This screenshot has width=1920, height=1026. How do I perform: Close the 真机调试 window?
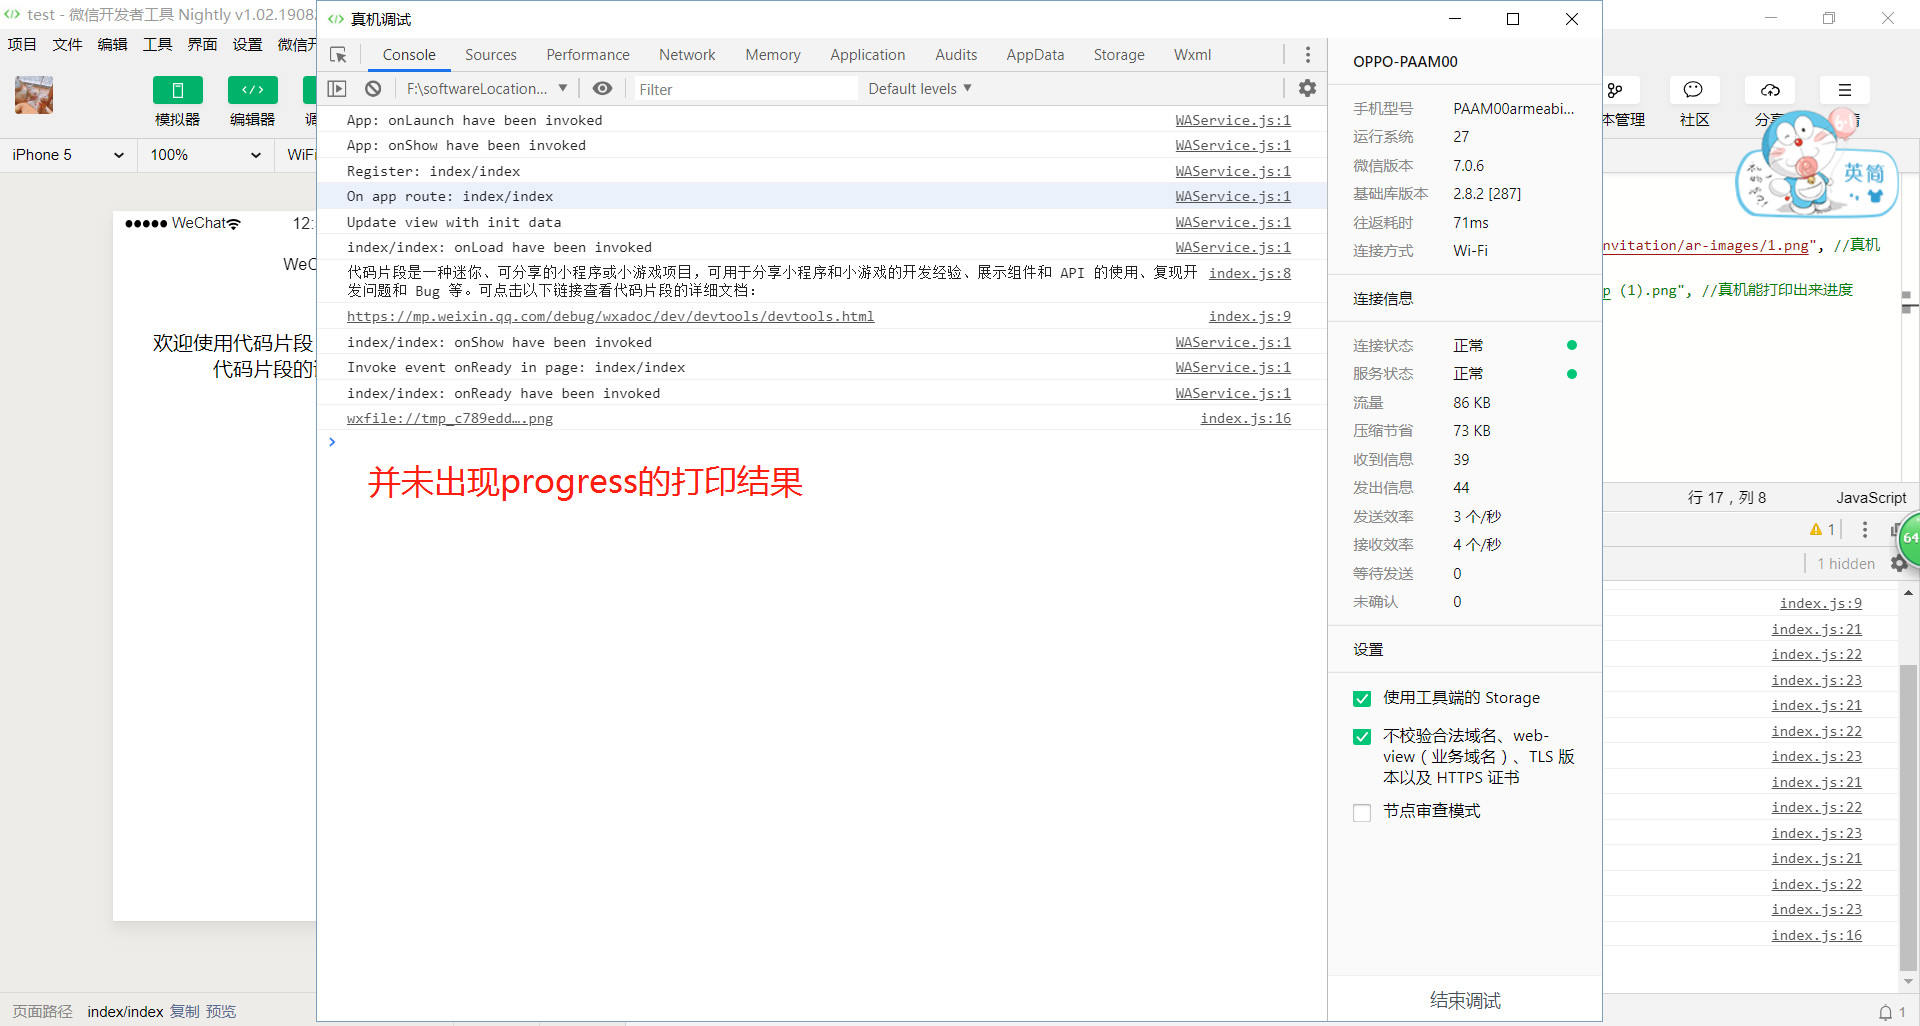1572,19
